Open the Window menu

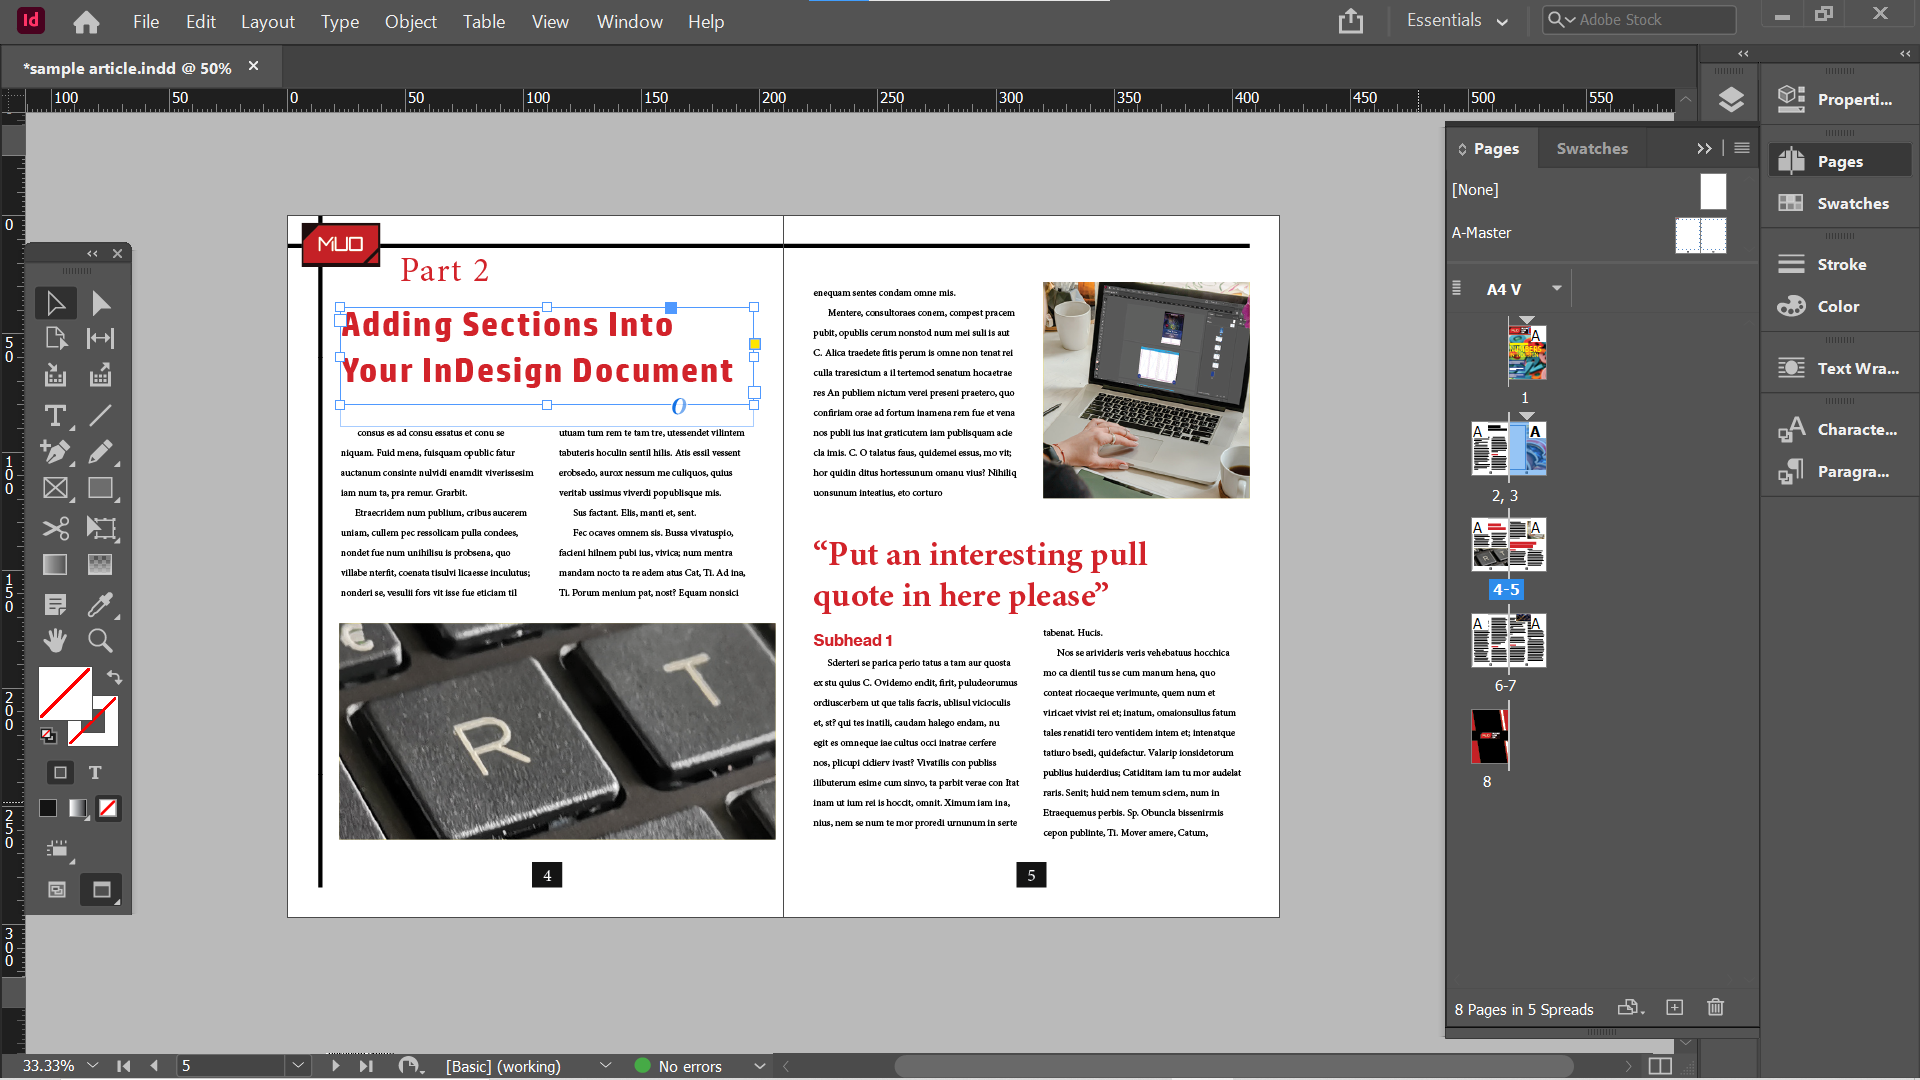629,21
